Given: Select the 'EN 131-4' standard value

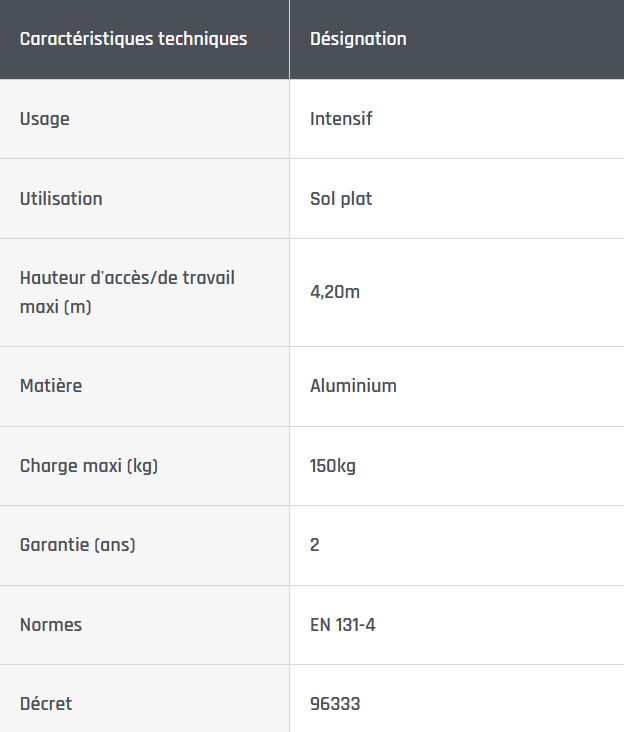Looking at the screenshot, I should click(x=343, y=625).
